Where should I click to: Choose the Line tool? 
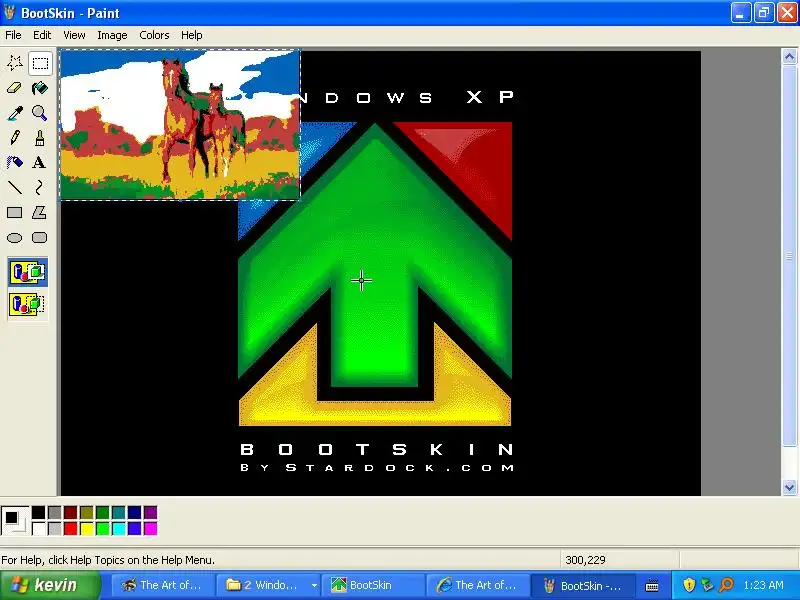tap(15, 188)
